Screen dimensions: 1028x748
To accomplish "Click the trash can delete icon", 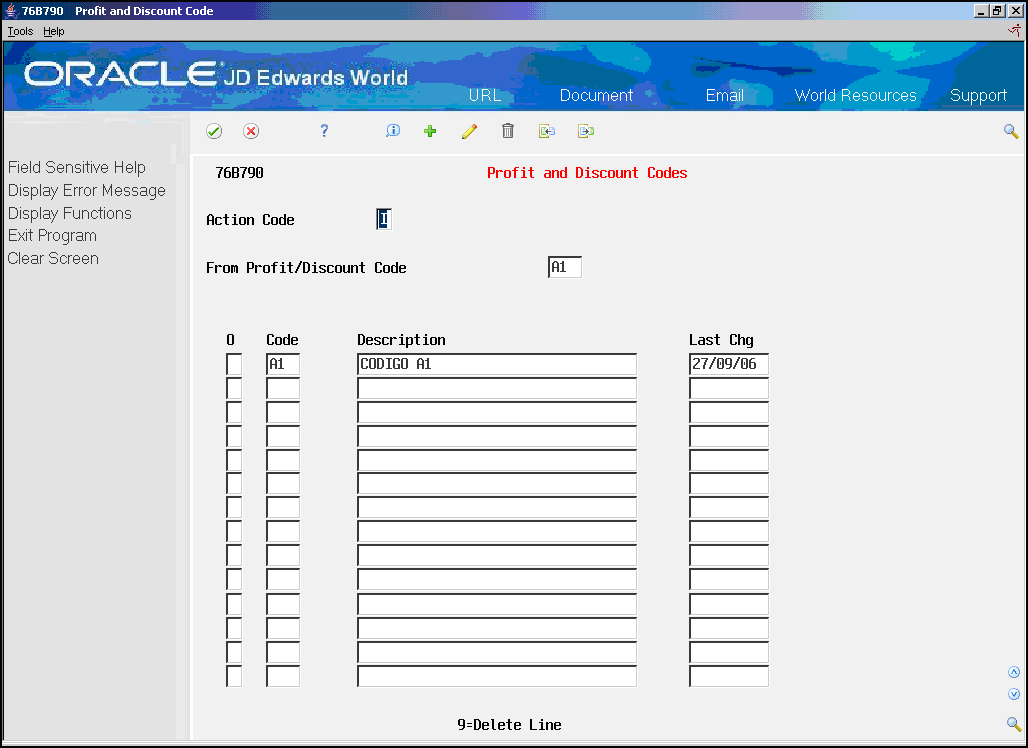I will [x=507, y=131].
